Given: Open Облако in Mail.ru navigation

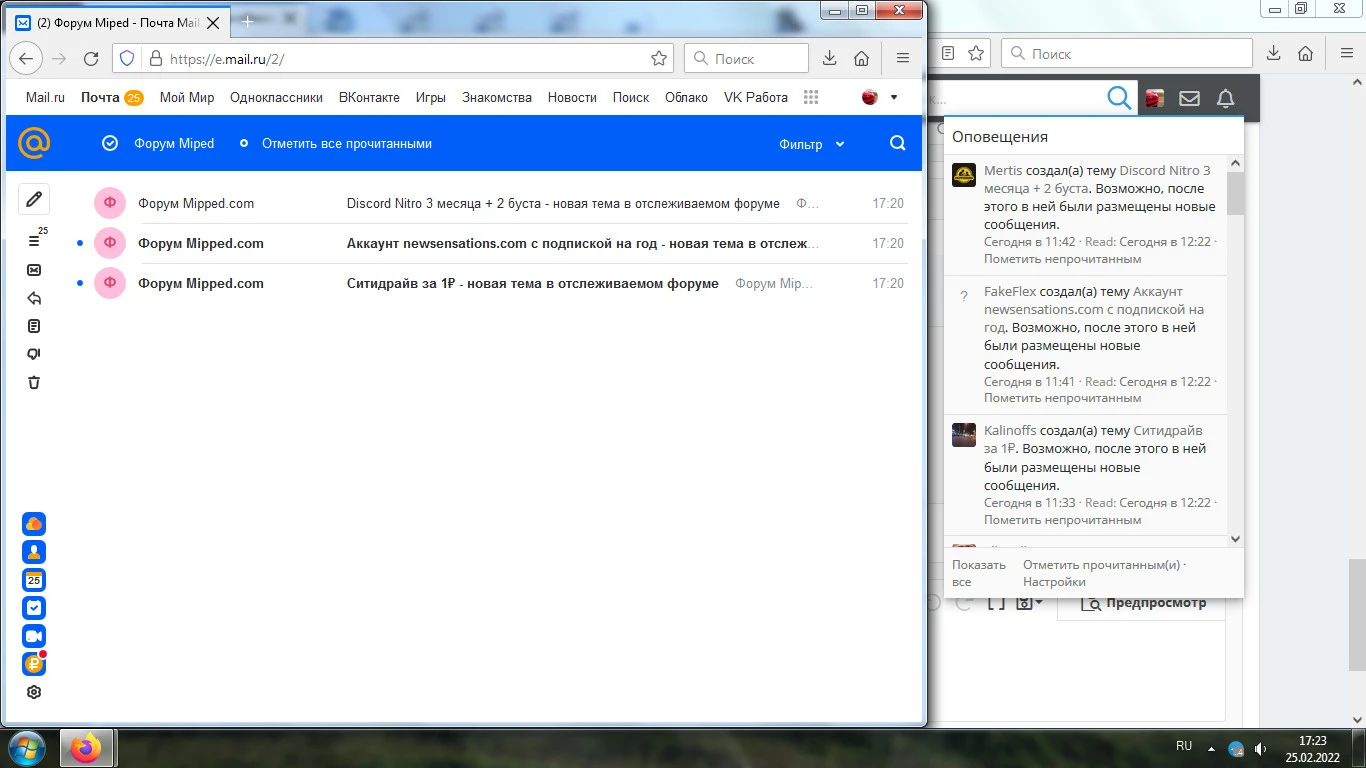Looking at the screenshot, I should click(x=686, y=97).
